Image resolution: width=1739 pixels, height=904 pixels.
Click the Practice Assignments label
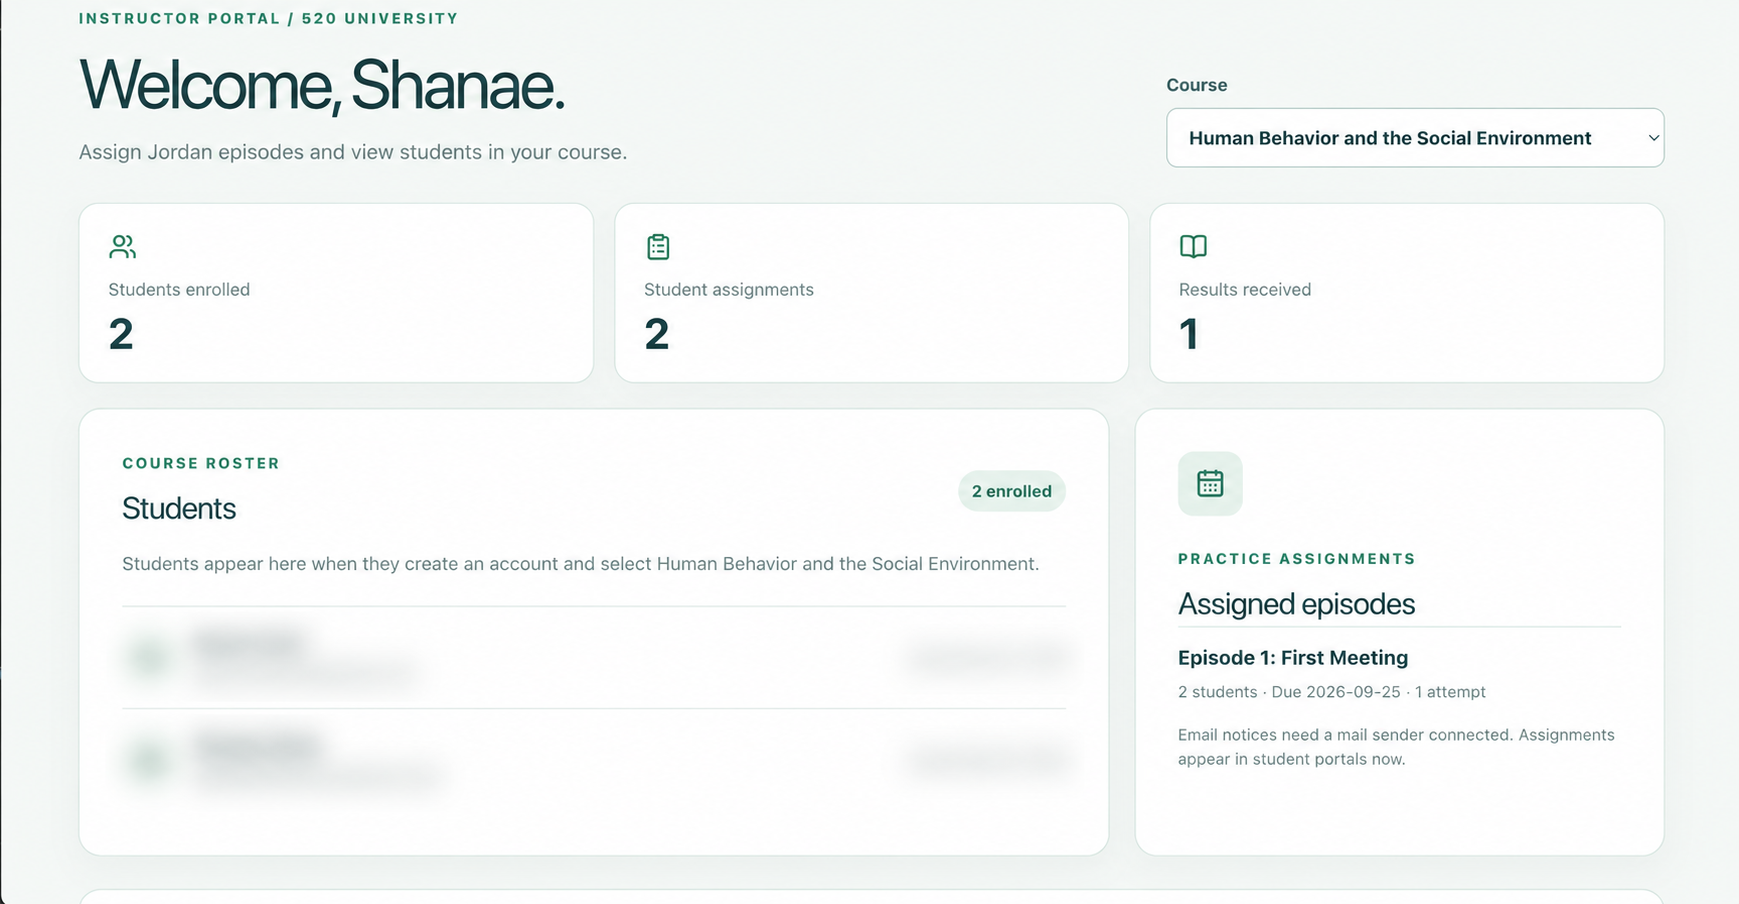point(1297,559)
